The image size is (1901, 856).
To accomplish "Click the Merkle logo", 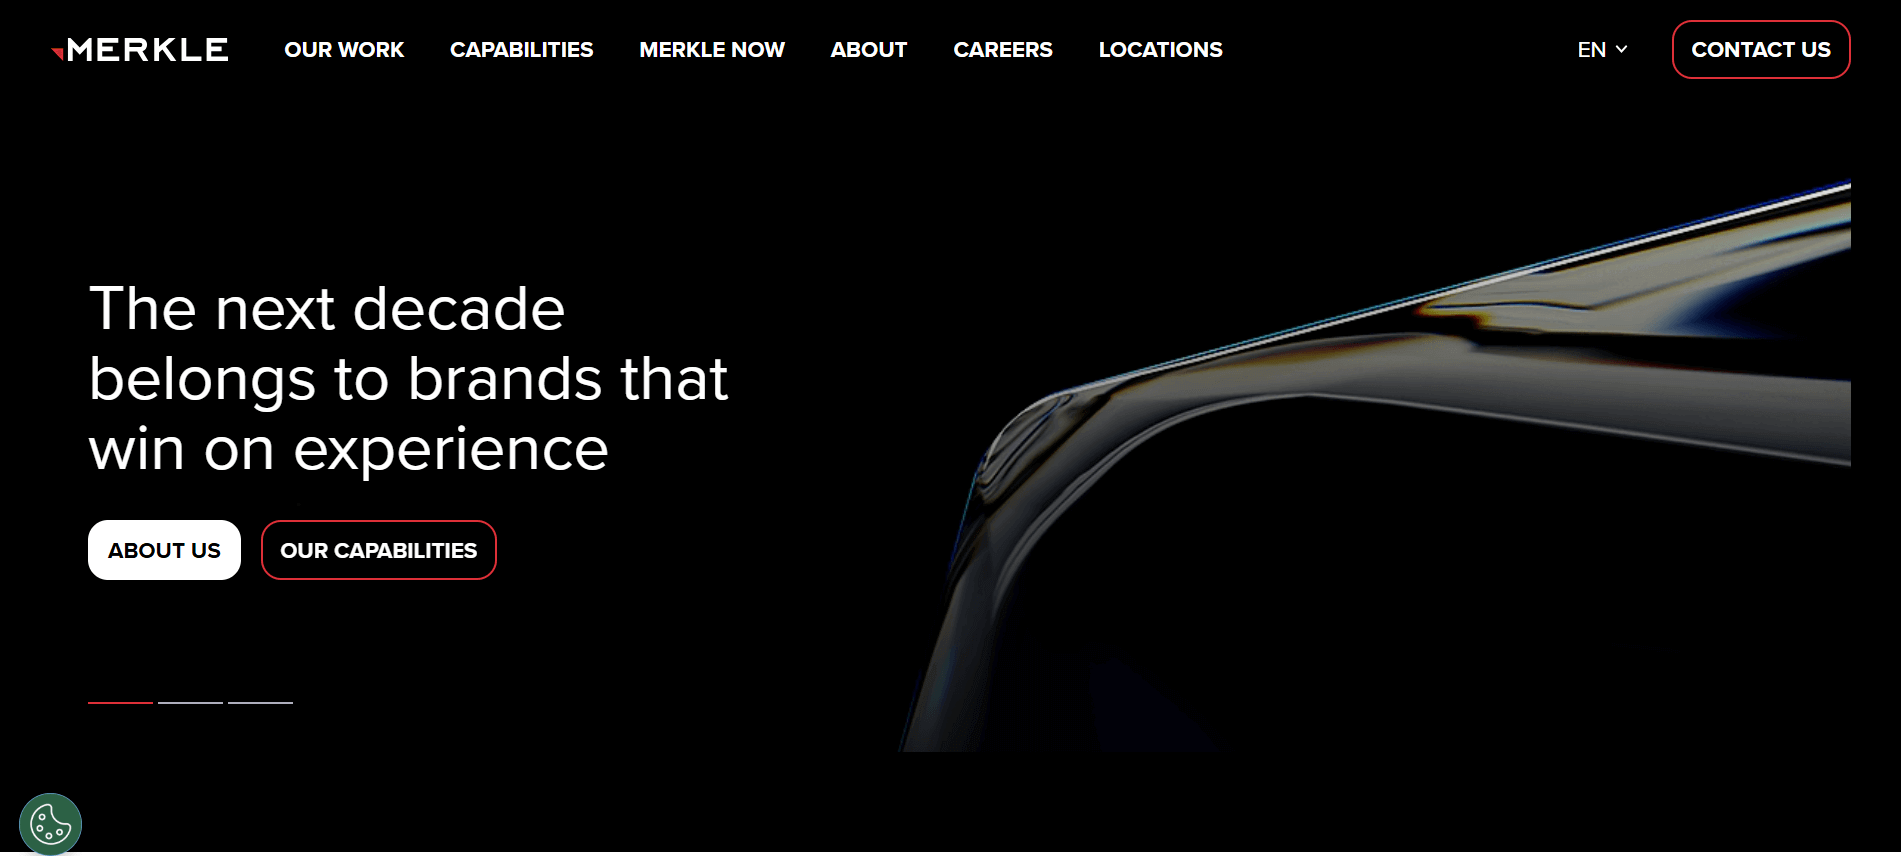I will click(x=140, y=50).
